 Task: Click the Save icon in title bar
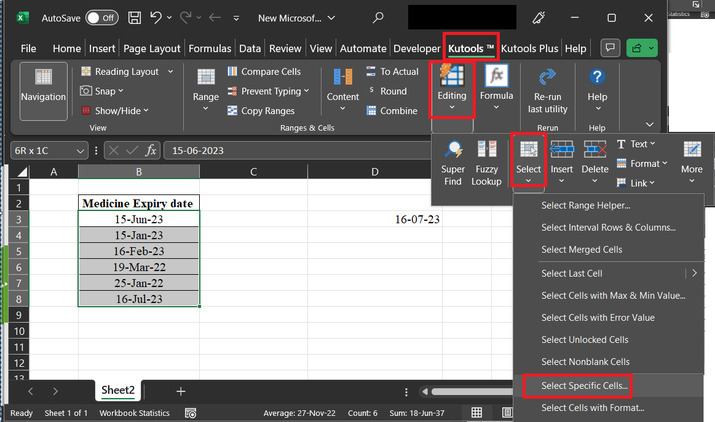coord(134,18)
